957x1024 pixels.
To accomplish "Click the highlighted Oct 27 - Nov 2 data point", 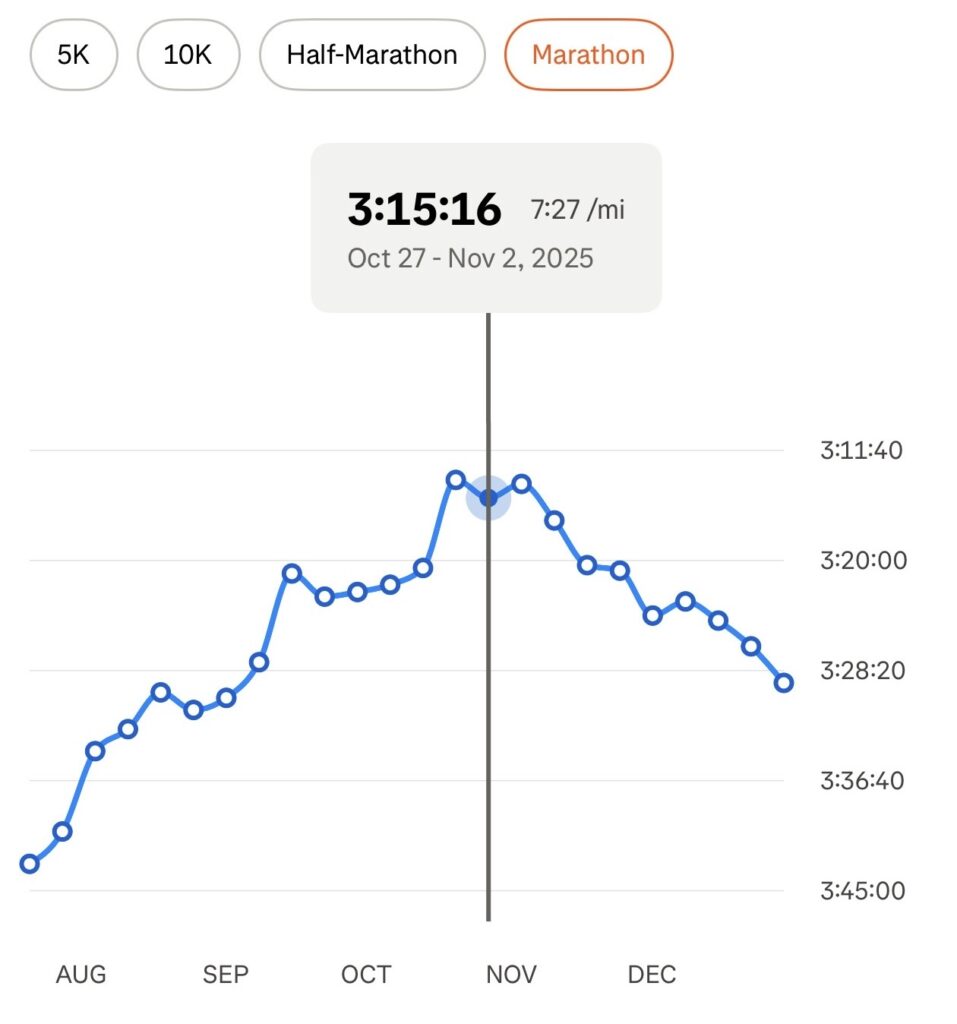I will [x=489, y=498].
